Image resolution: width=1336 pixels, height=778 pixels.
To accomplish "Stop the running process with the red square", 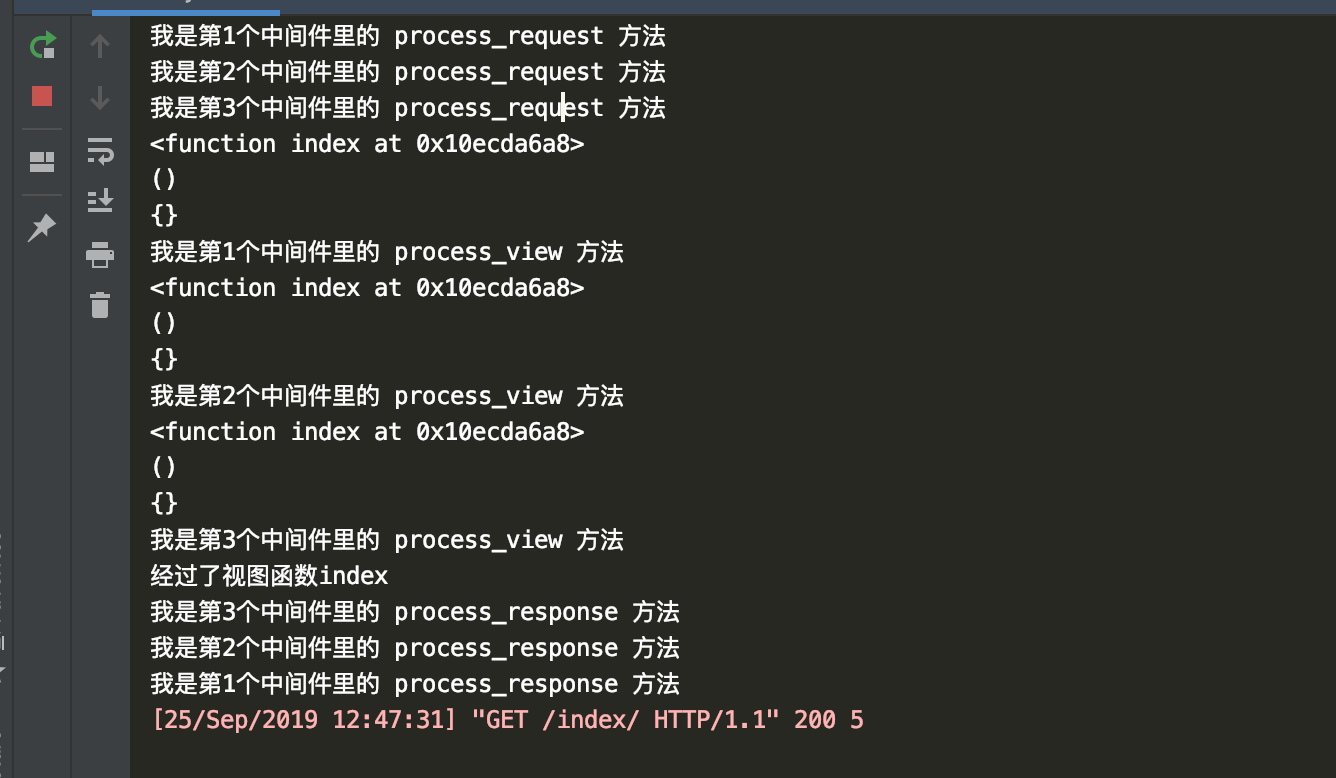I will click(x=42, y=96).
